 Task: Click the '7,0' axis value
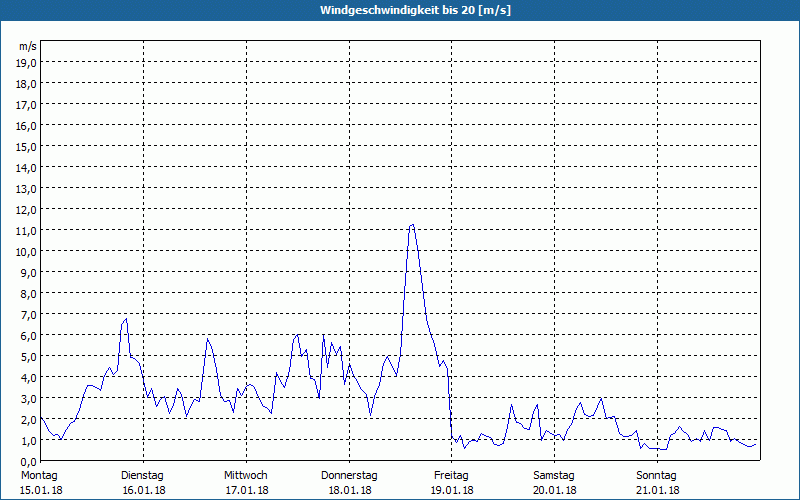tap(29, 315)
